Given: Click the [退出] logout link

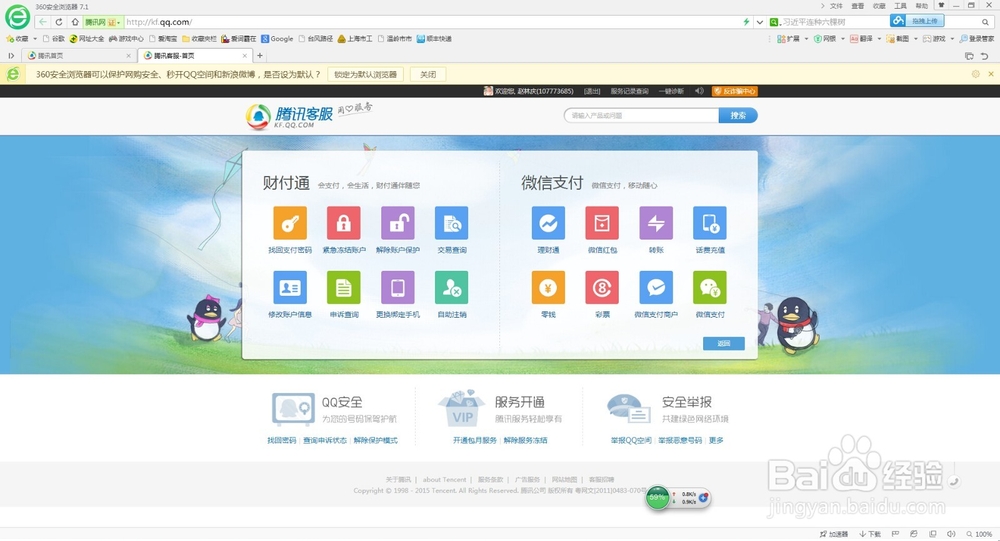Looking at the screenshot, I should click(592, 91).
